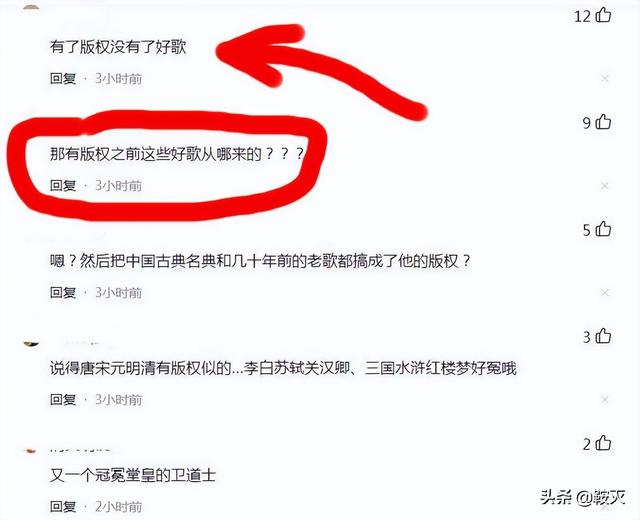Screen dimensions: 640x520
Task: Open avatar above the 唐宋元明清 comment
Action: pyautogui.click(x=31, y=343)
